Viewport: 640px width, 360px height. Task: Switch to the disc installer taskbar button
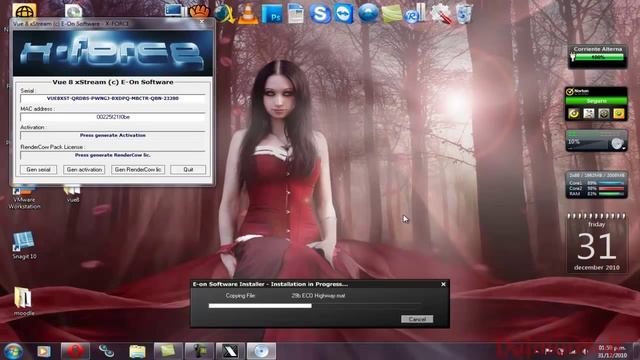tap(261, 351)
